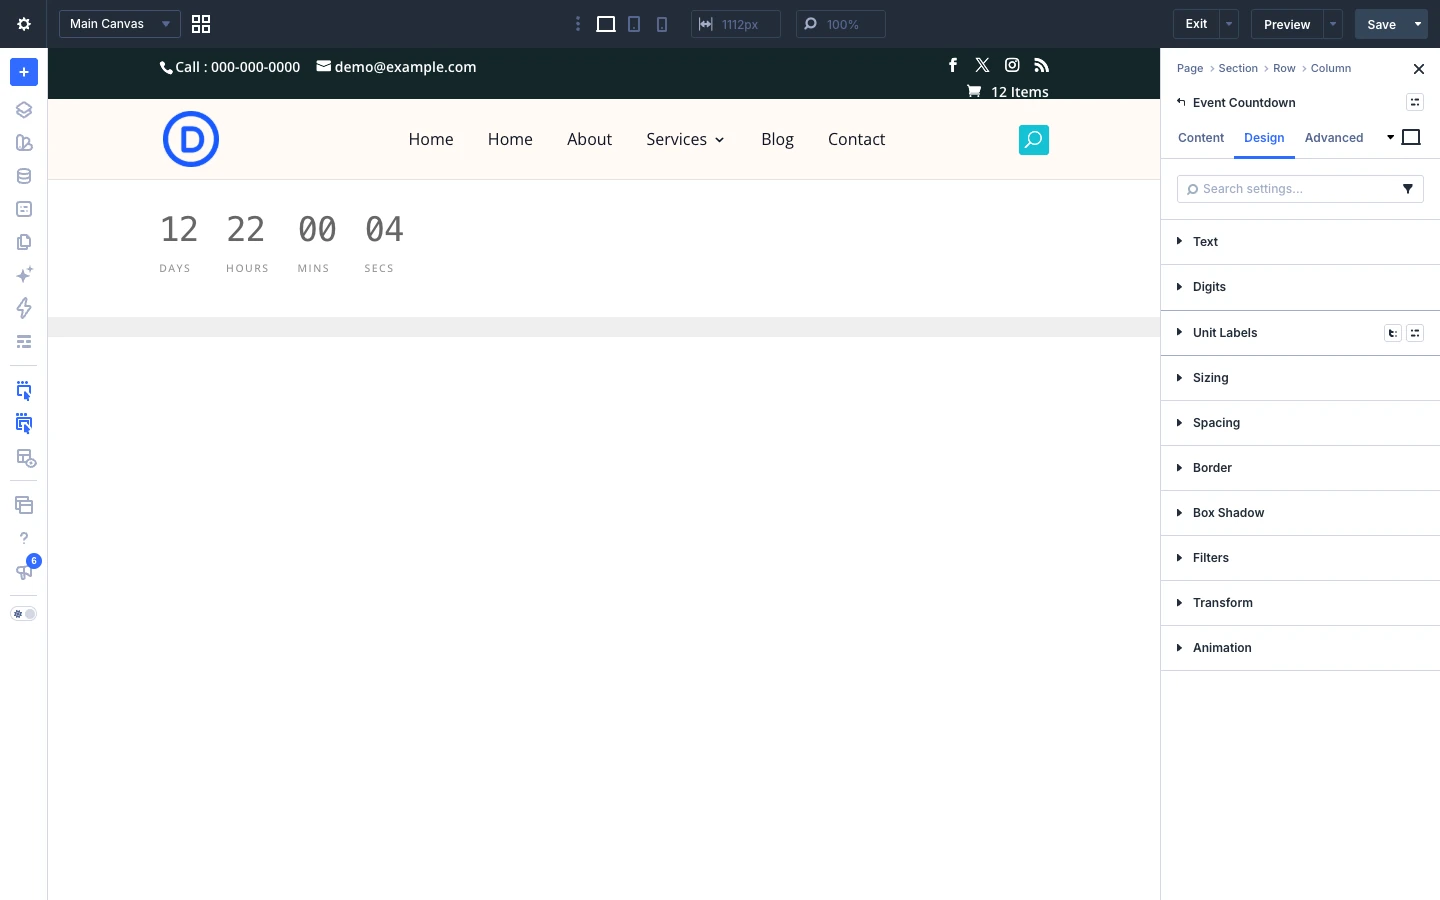The width and height of the screenshot is (1440, 900).
Task: Expand the Digits settings group
Action: [x=1300, y=287]
